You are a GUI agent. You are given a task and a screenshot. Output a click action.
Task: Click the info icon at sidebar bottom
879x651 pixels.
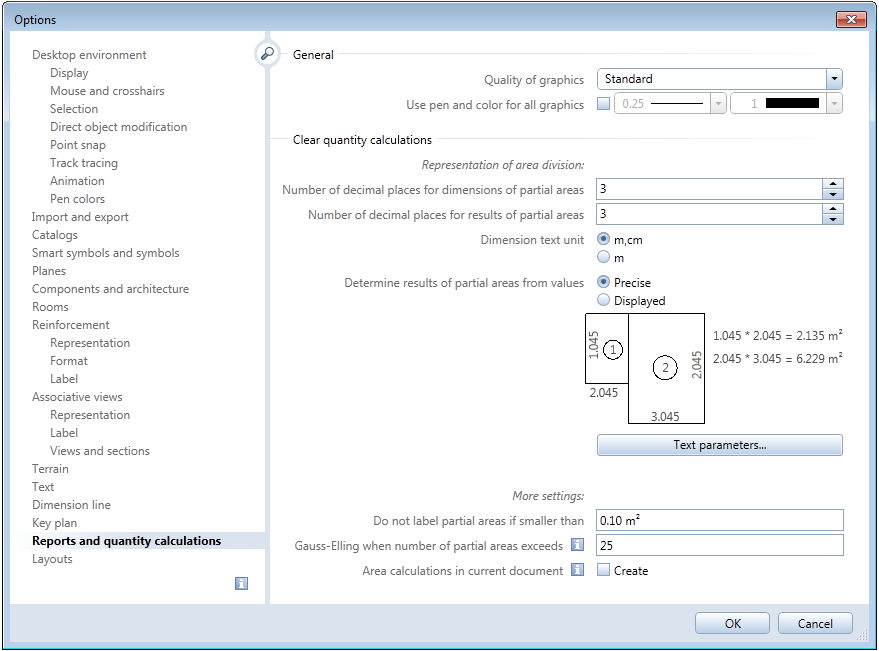(x=241, y=583)
